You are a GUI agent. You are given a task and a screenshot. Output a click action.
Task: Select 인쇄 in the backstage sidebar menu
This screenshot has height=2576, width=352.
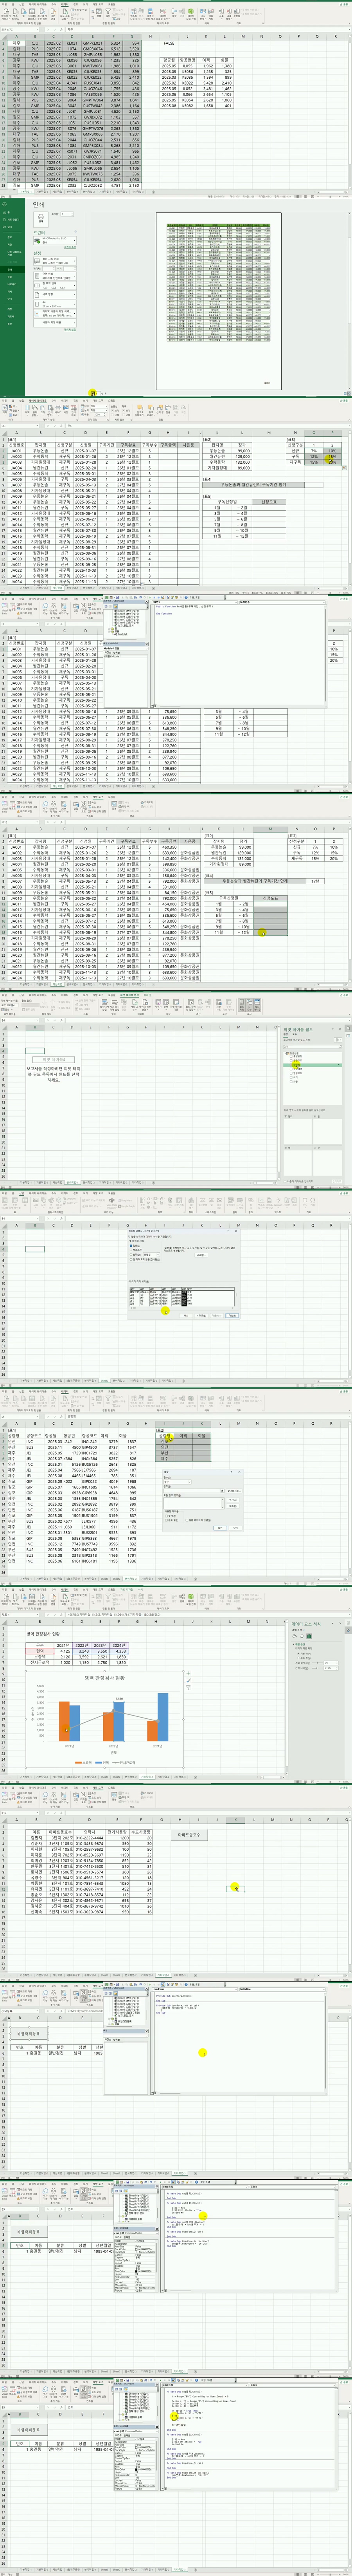pyautogui.click(x=11, y=269)
